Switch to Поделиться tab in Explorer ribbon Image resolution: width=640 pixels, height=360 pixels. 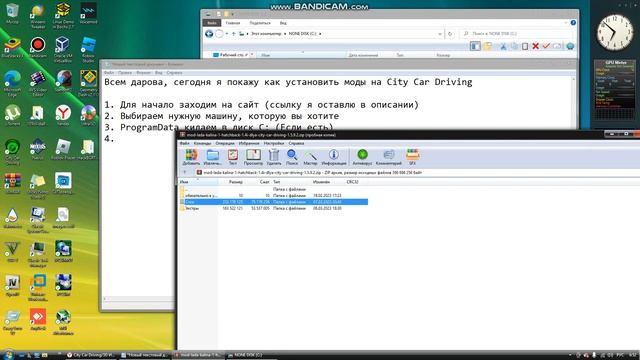(260, 23)
